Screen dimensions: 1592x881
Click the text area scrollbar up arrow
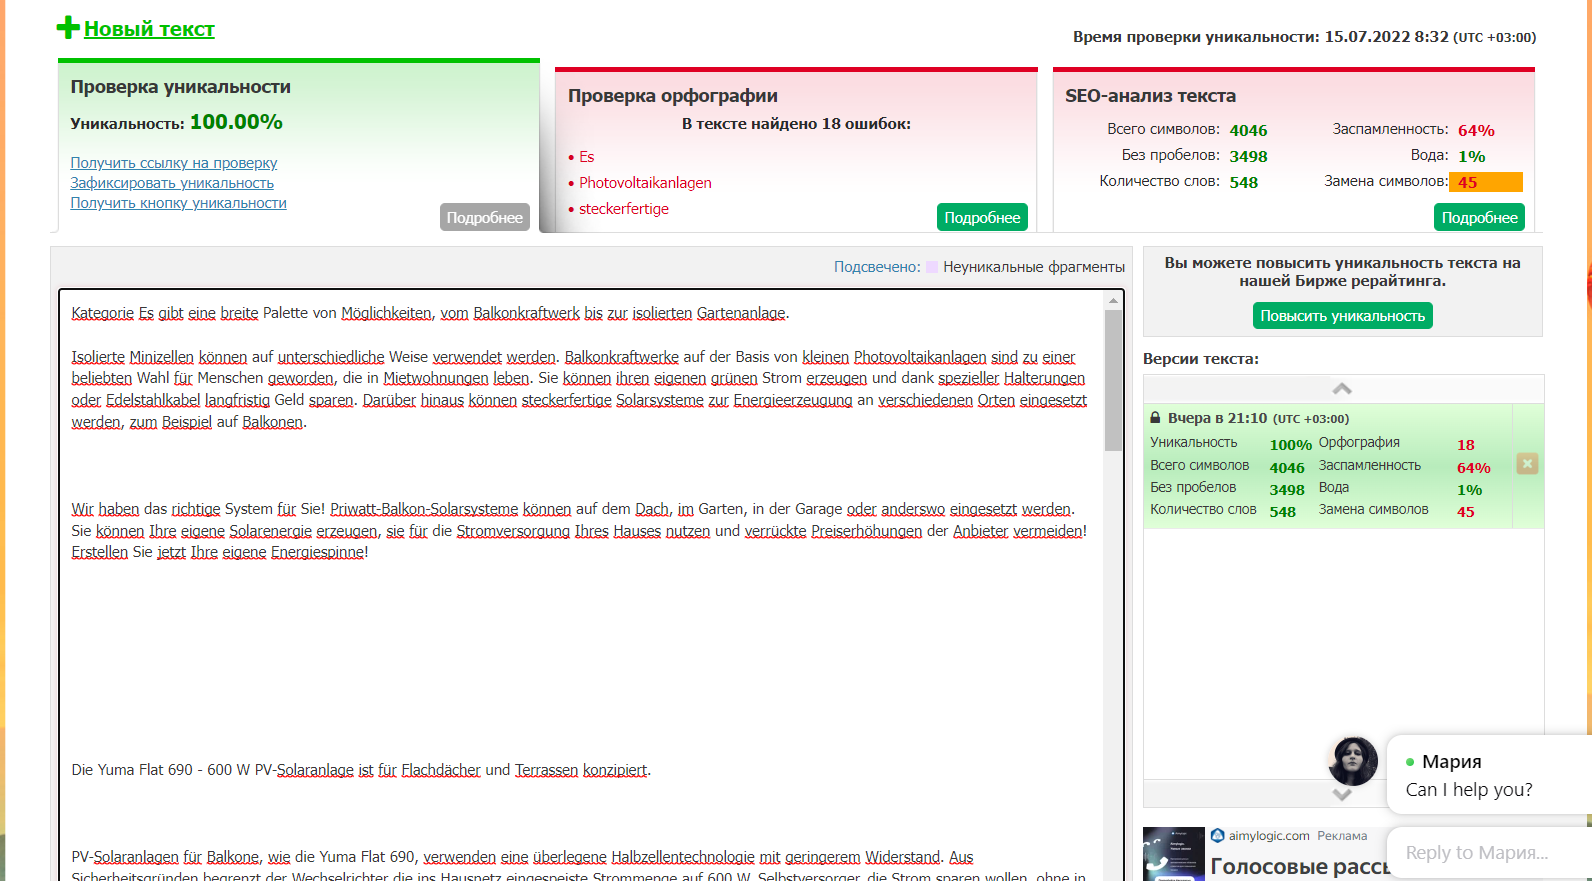(x=1113, y=301)
